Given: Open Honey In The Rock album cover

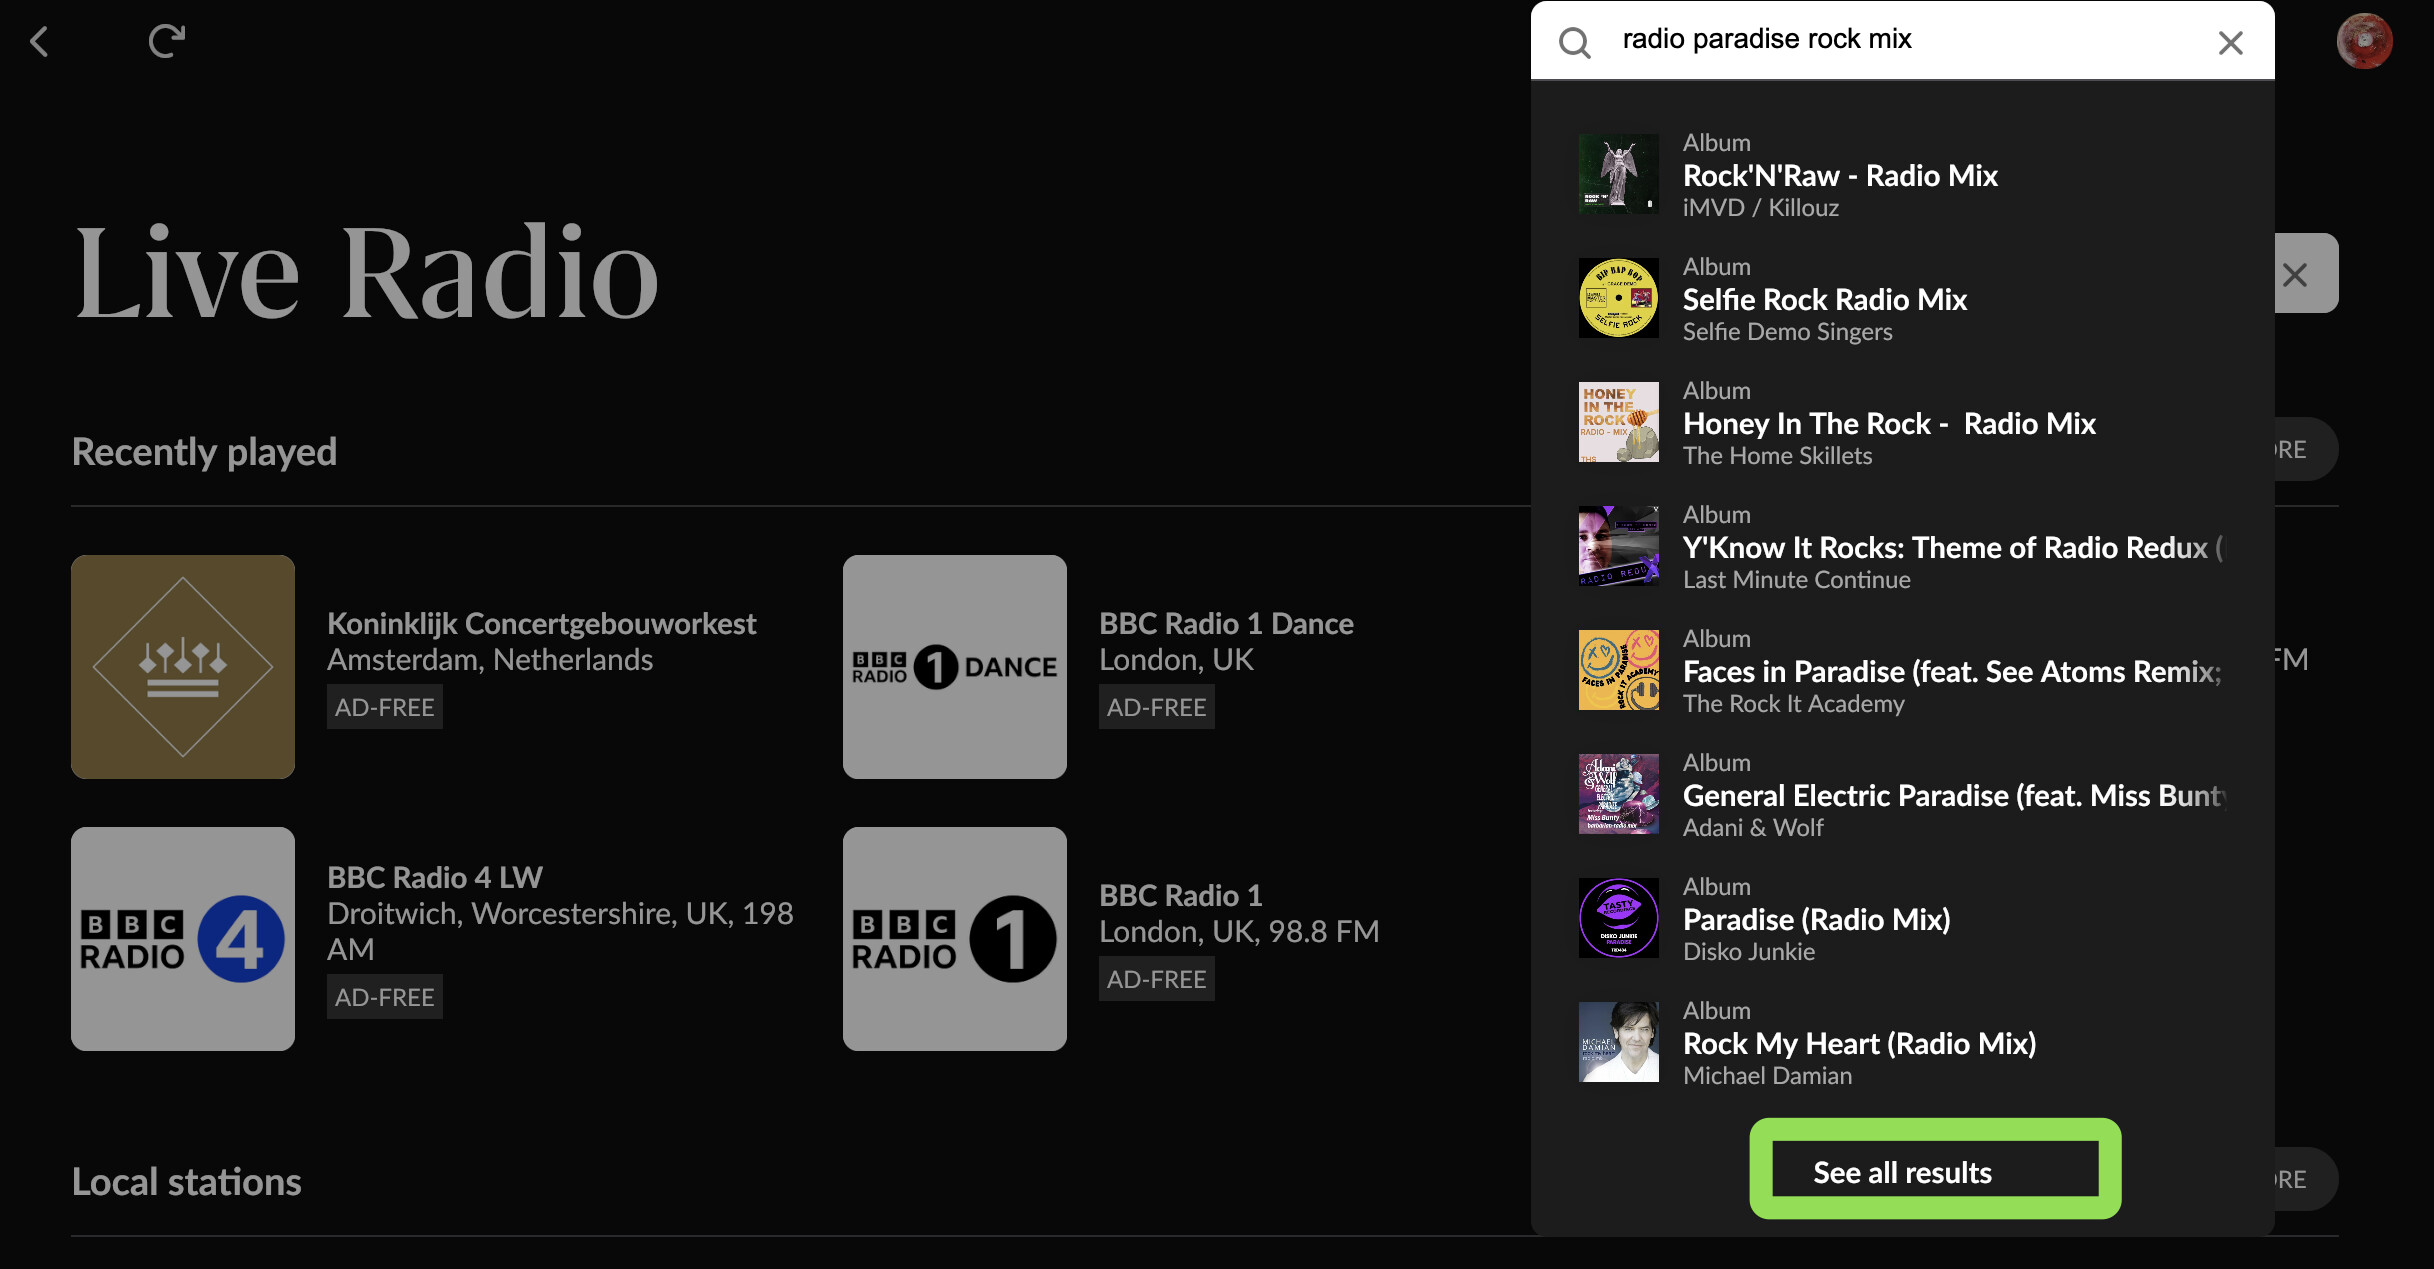Looking at the screenshot, I should 1618,422.
